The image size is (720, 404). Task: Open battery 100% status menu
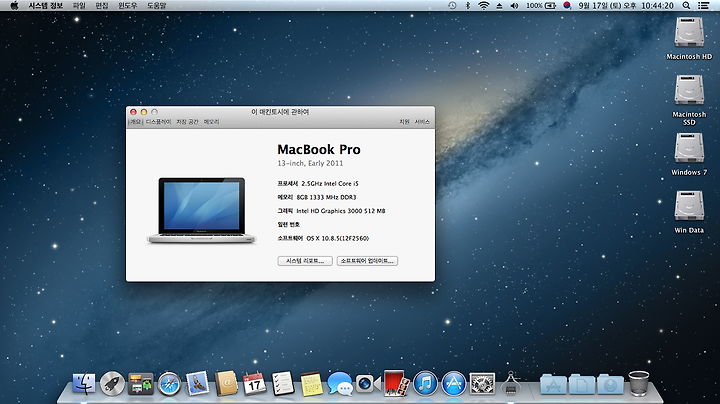(541, 6)
